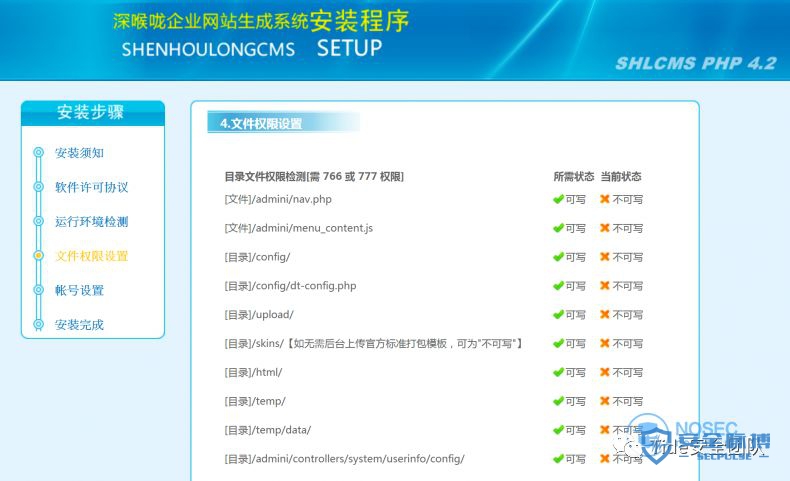
Task: Click the SHLCMS PHP 4.2 version label
Action: (x=696, y=63)
